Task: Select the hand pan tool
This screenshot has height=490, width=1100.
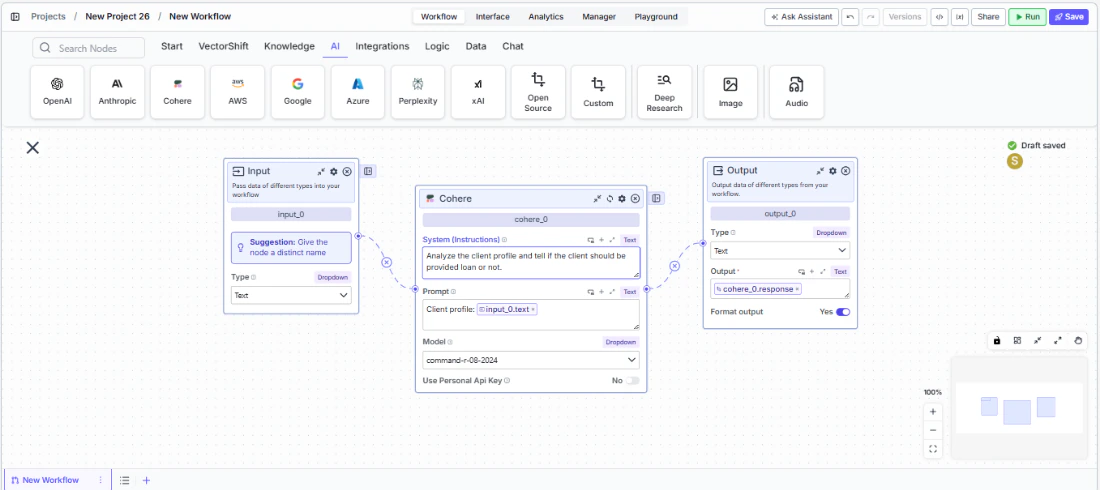Action: [1078, 340]
